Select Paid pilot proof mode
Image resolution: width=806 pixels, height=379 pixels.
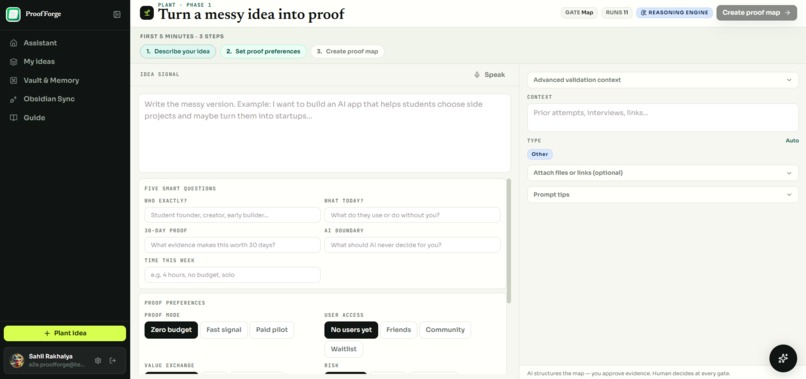(x=272, y=330)
